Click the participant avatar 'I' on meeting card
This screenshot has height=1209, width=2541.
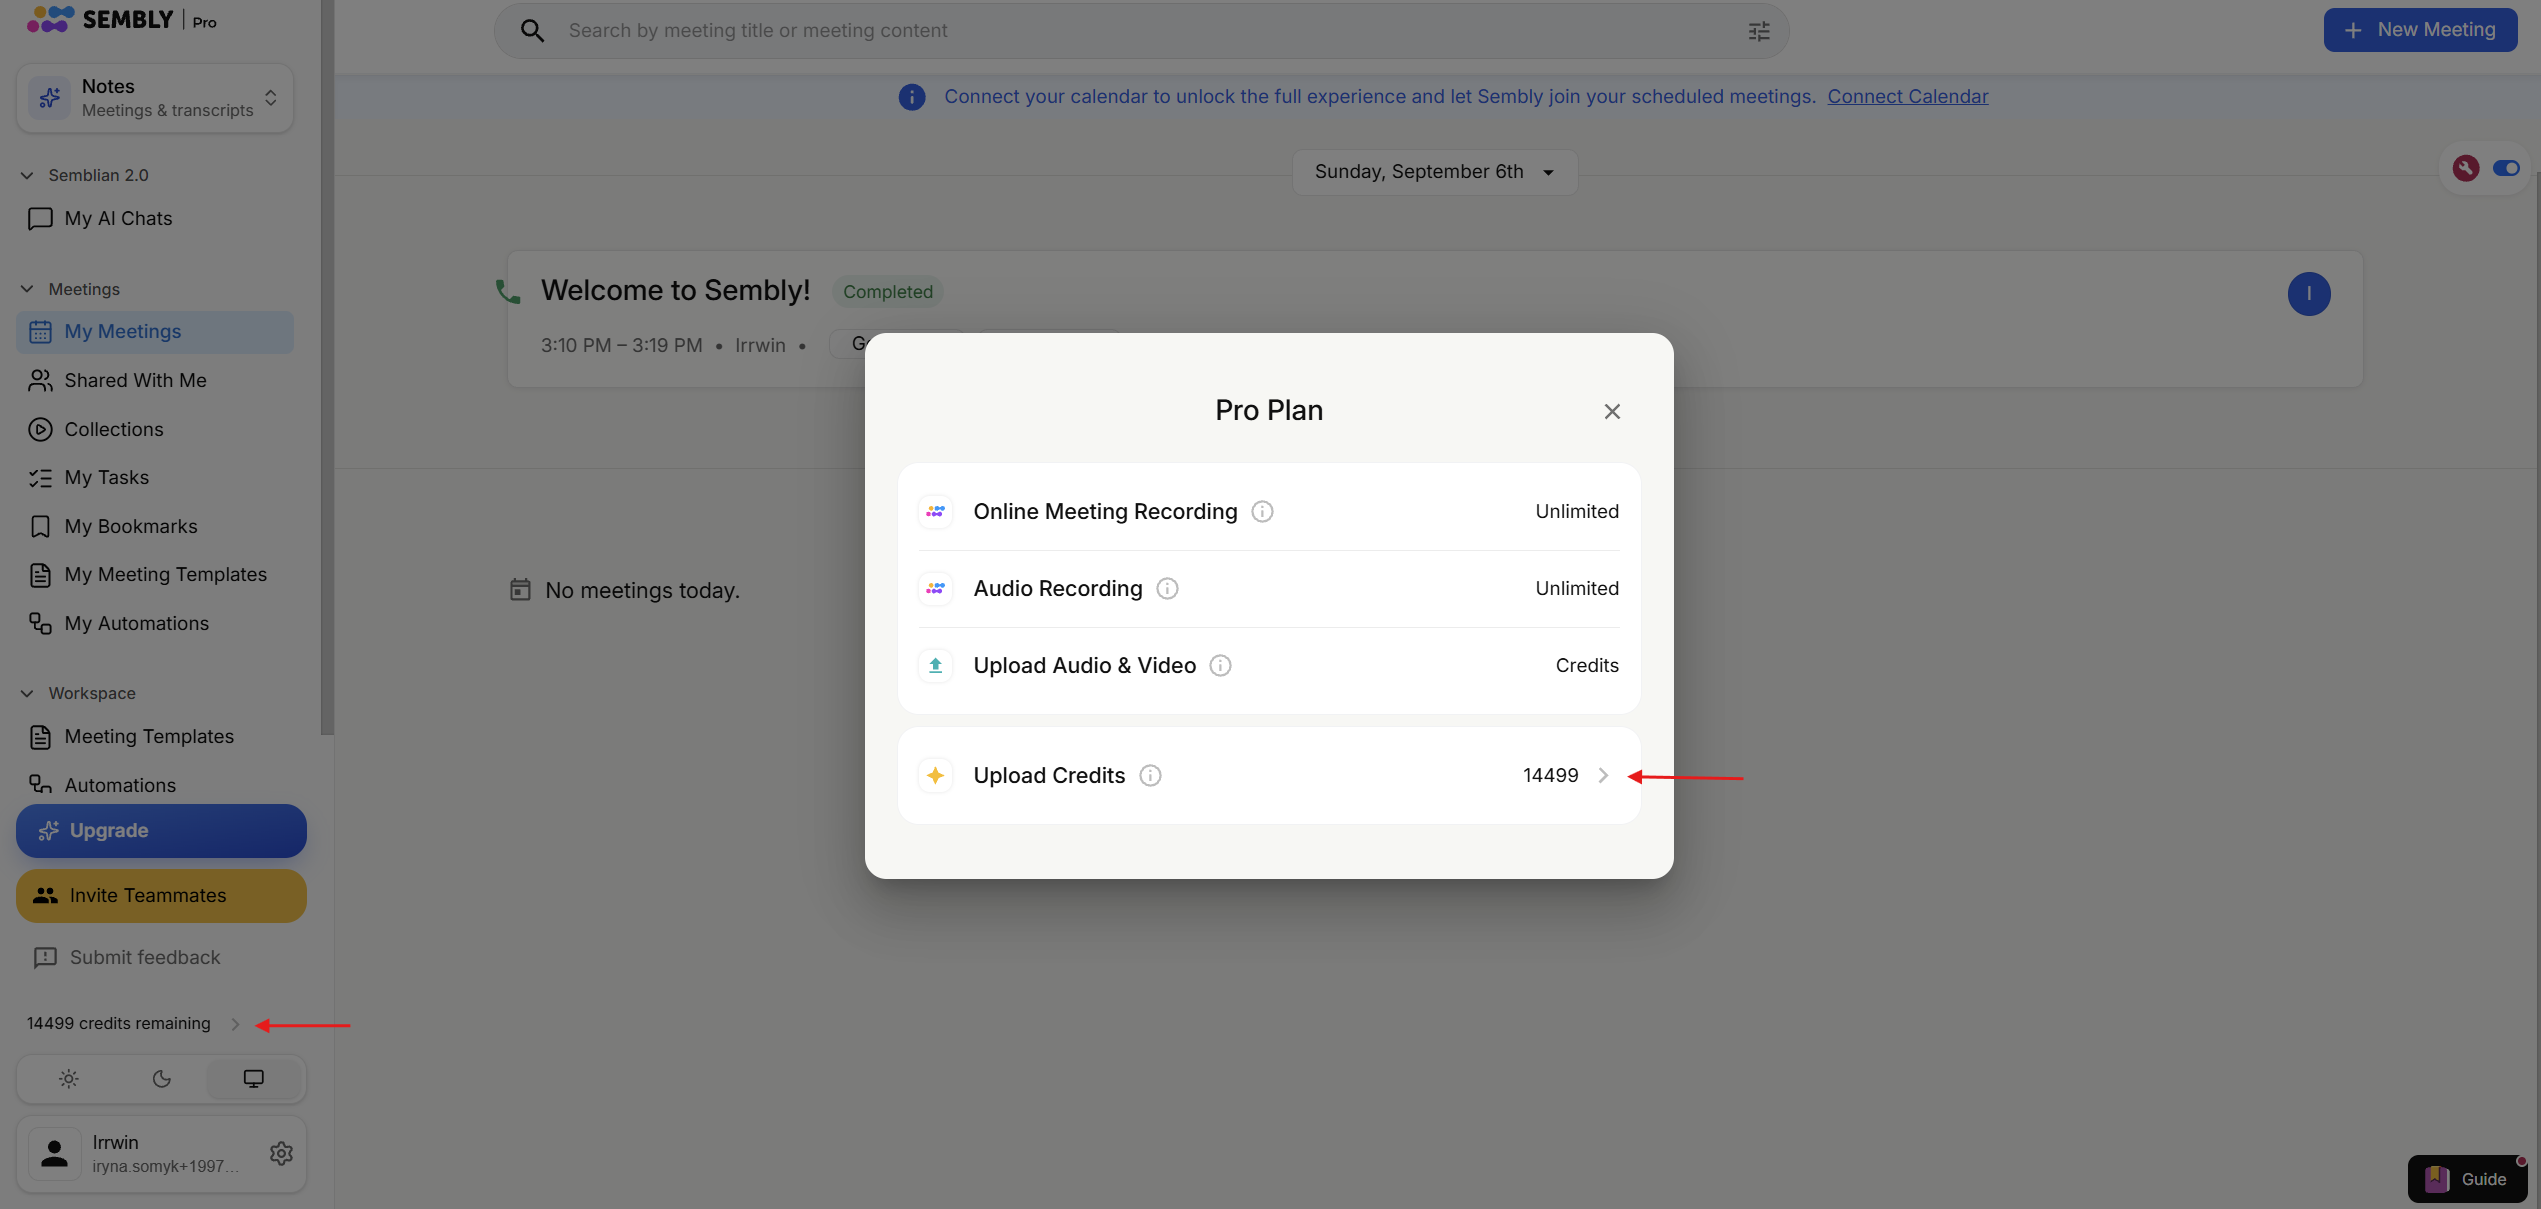(2309, 294)
